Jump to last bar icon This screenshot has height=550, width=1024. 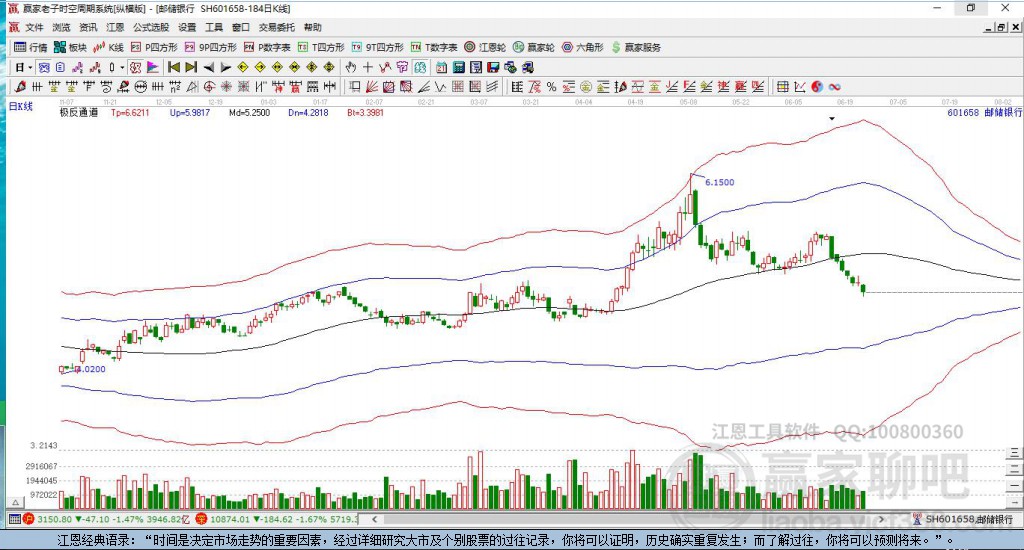191,67
